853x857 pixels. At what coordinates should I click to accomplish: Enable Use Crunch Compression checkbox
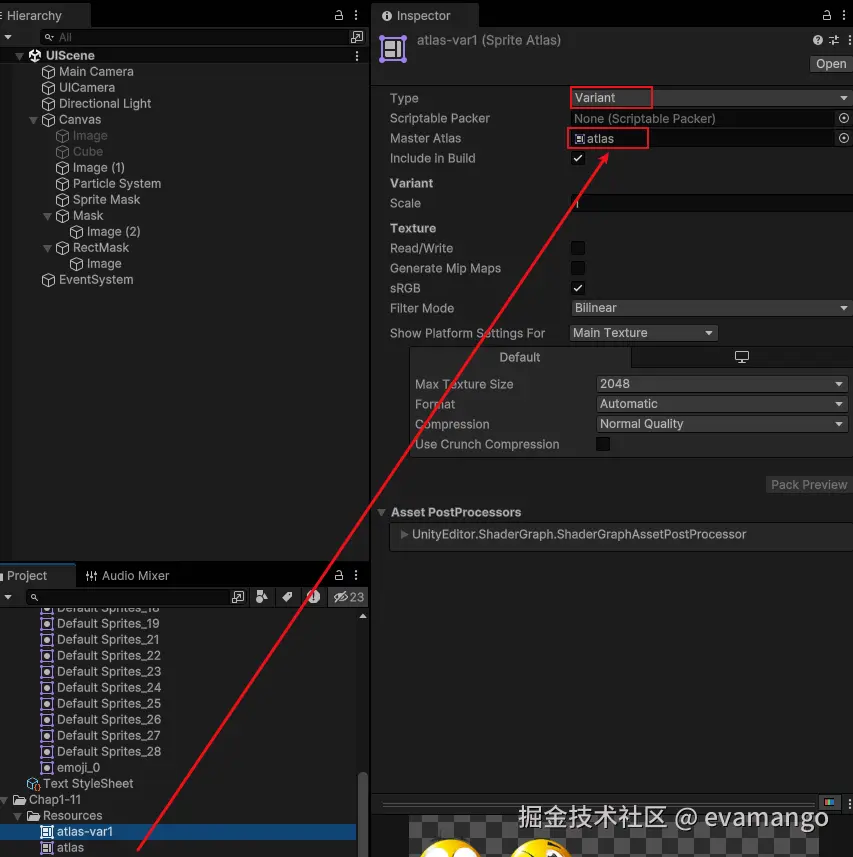[603, 444]
